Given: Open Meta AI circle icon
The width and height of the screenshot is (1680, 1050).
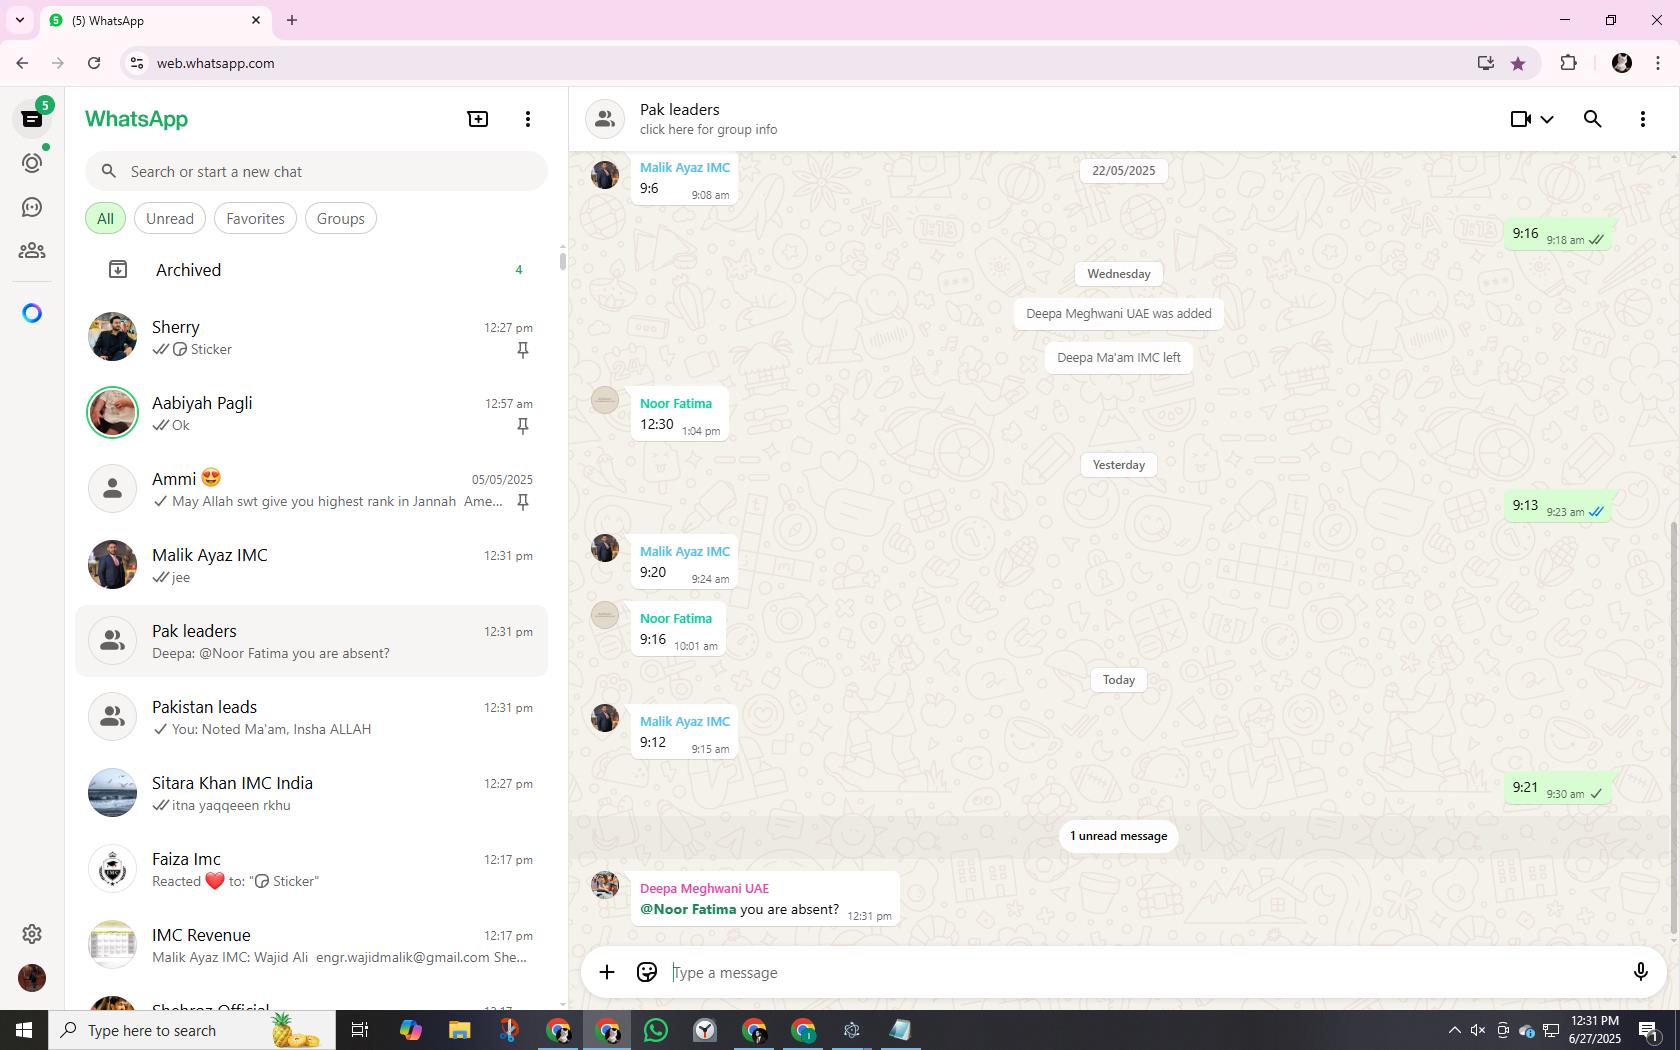Looking at the screenshot, I should 32,314.
